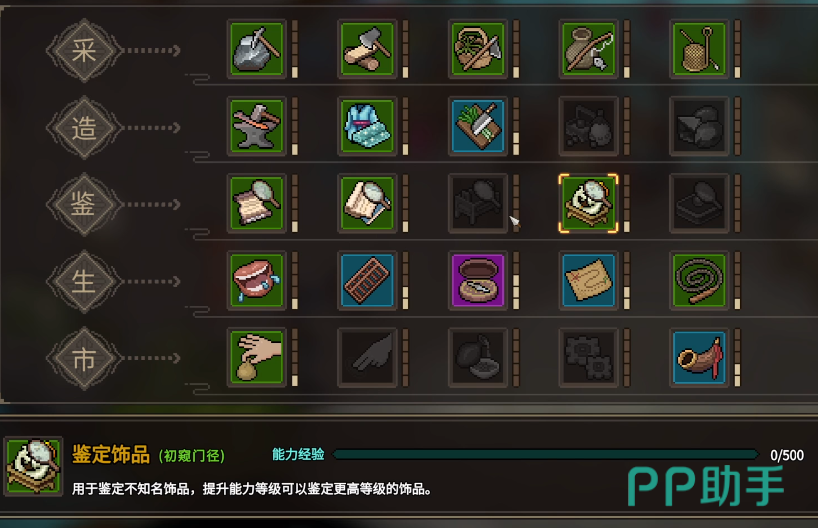Click the 鉴定饰品 detail thumbnail icon

pos(33,466)
